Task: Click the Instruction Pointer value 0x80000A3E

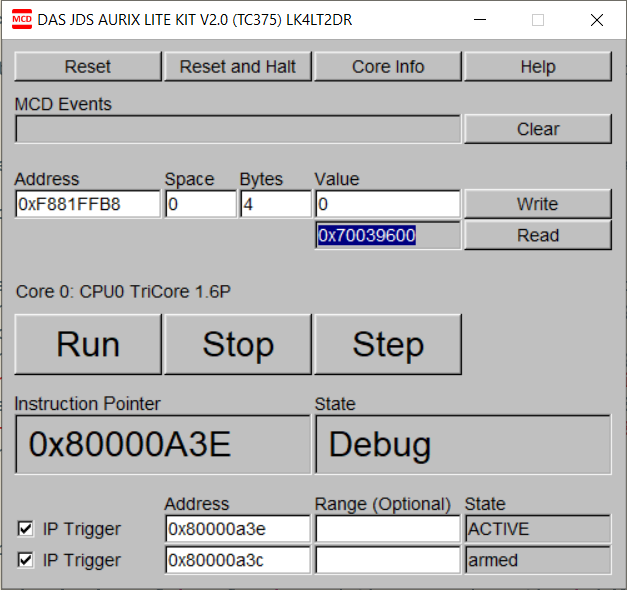Action: [163, 444]
